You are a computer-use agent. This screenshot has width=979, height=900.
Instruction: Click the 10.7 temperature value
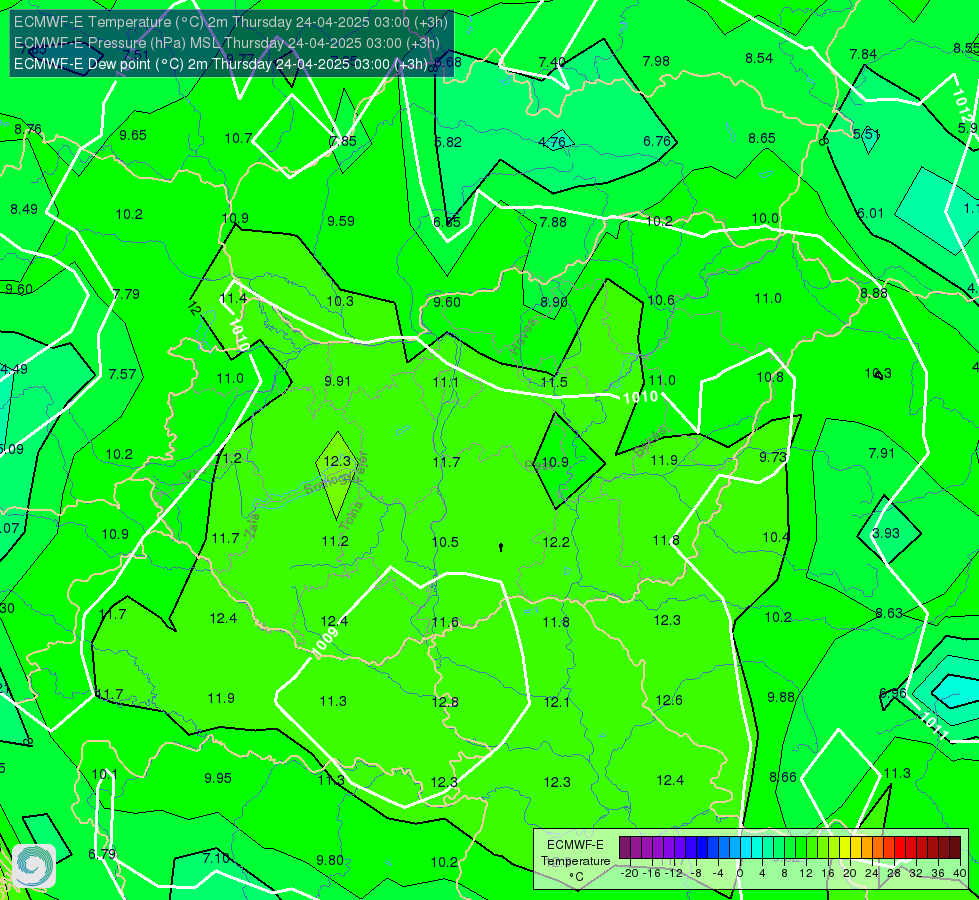238,139
